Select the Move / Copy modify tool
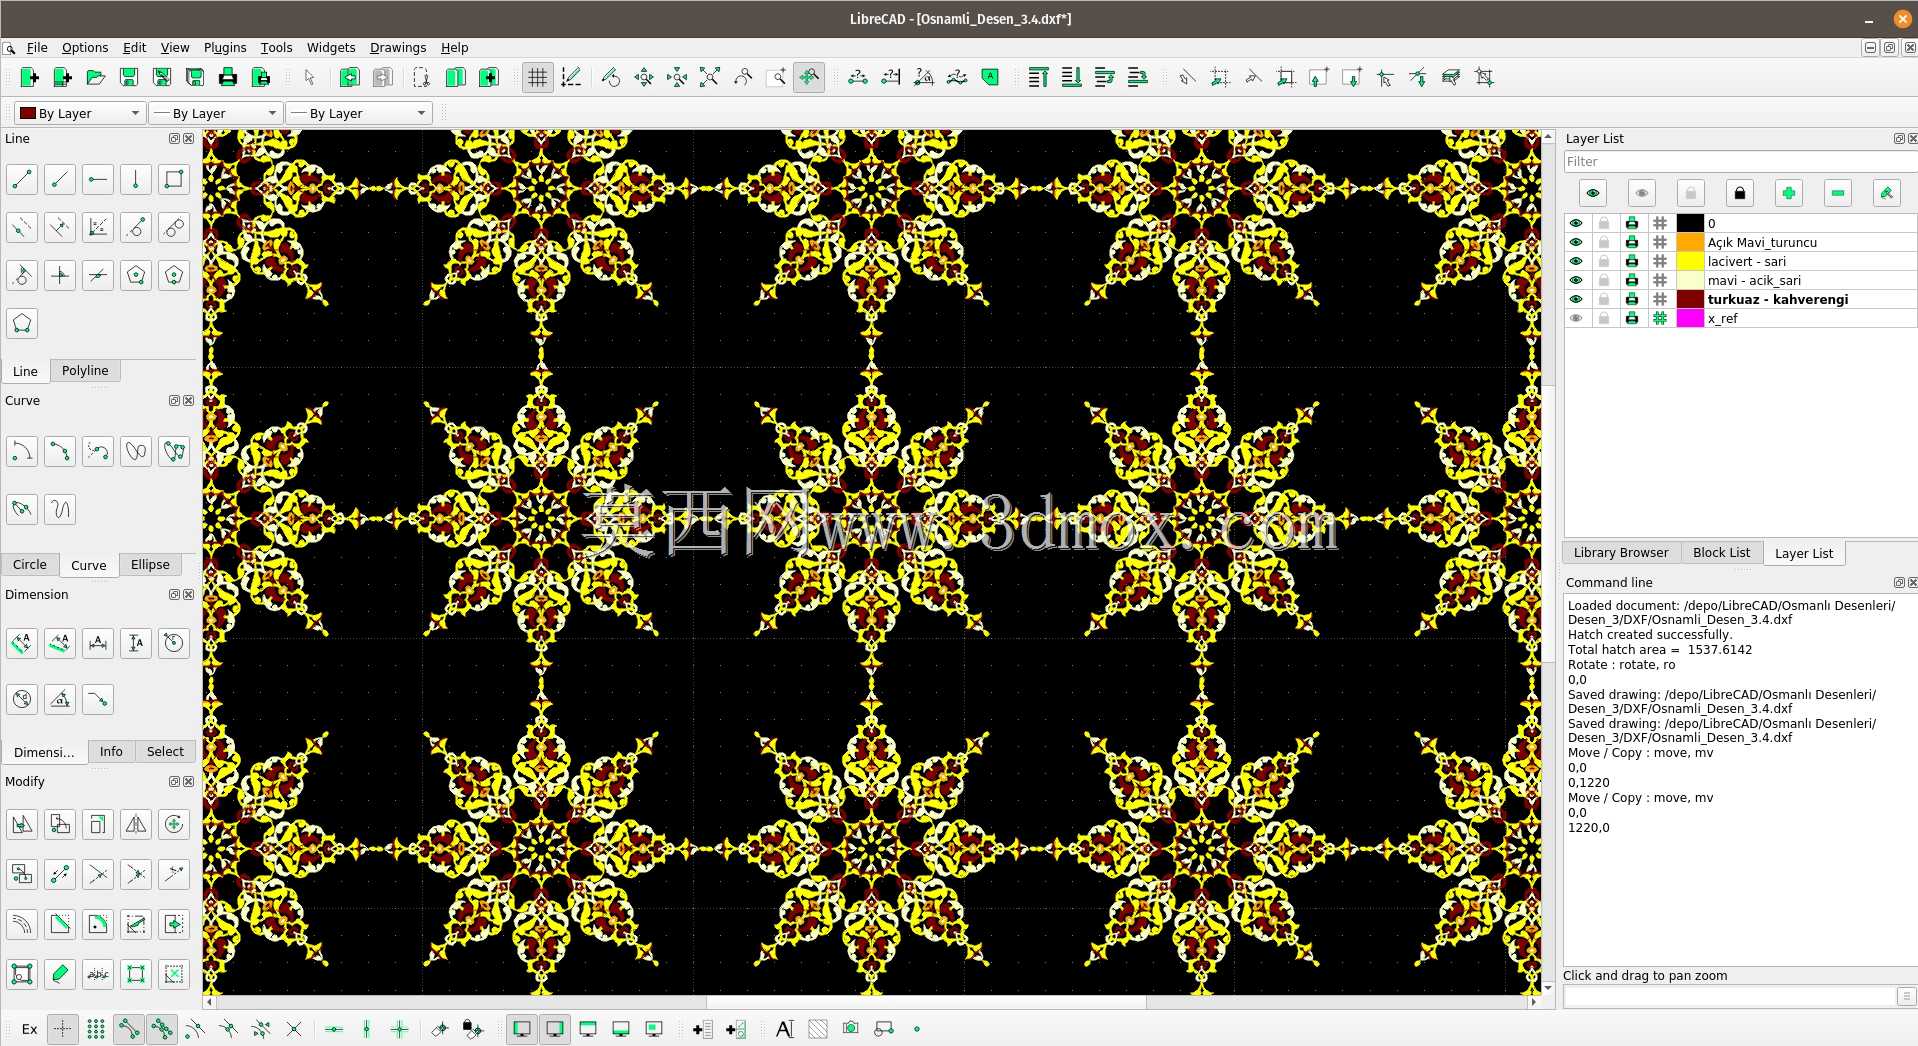The height and width of the screenshot is (1046, 1918). tap(22, 824)
